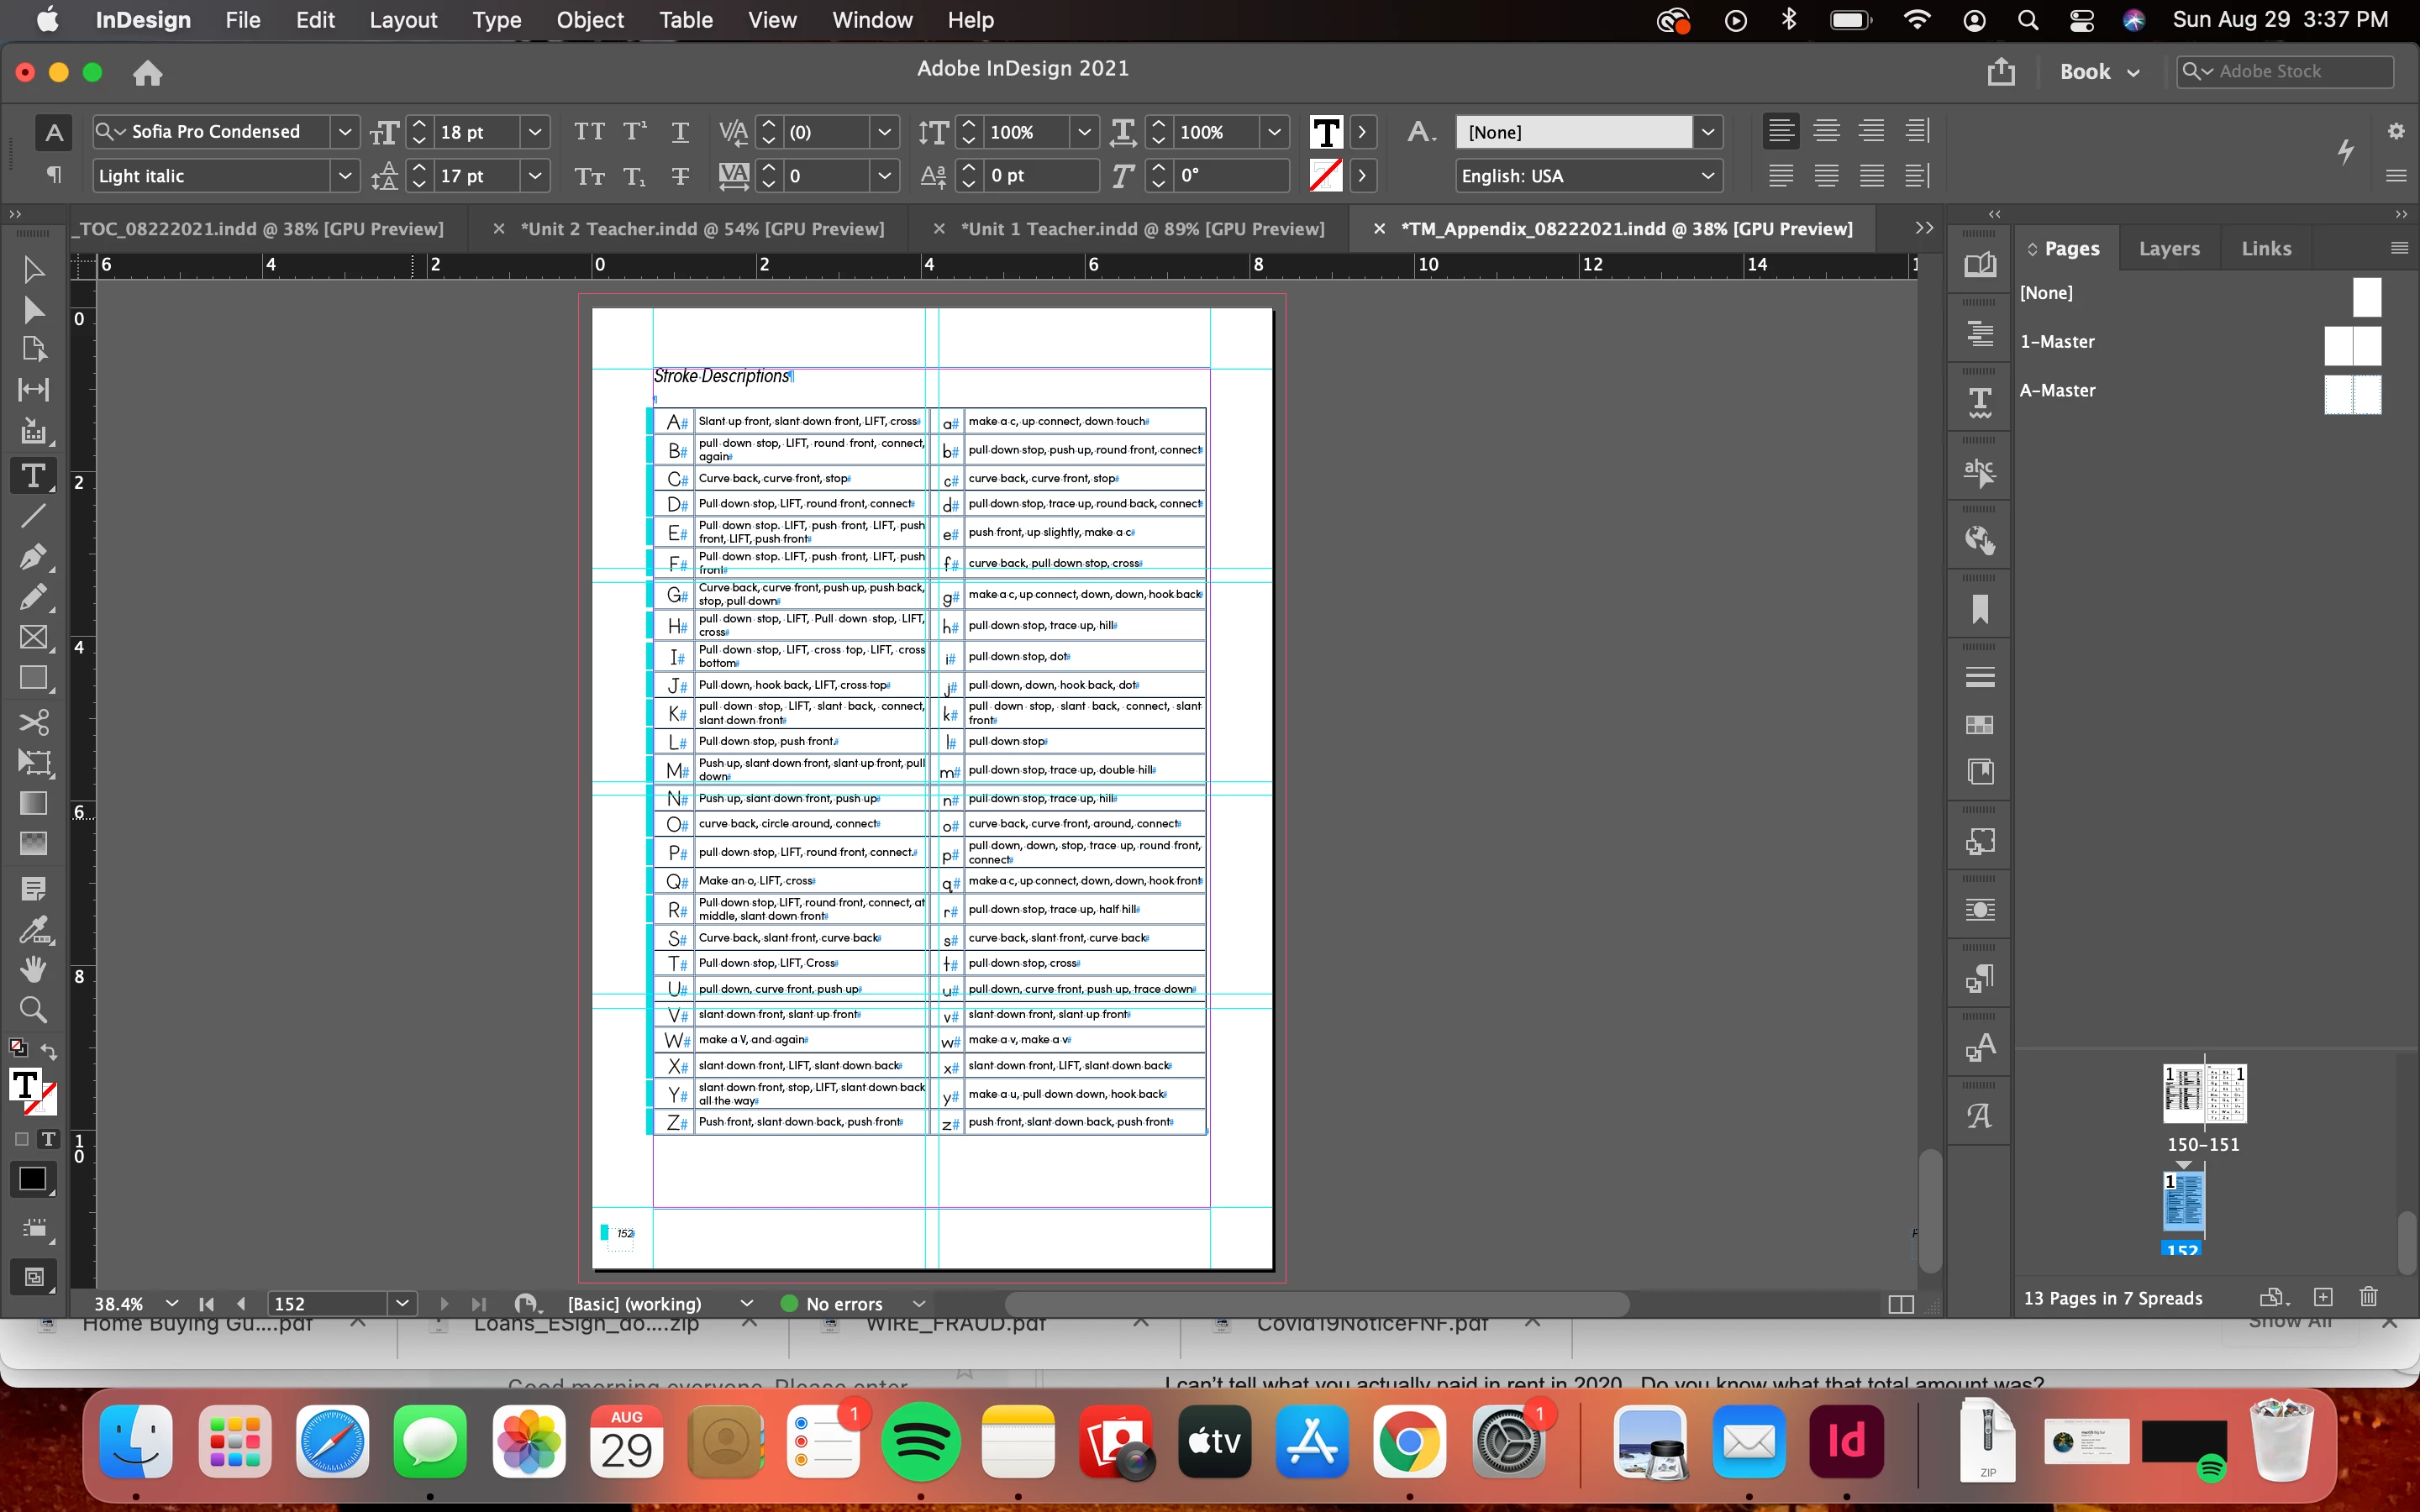
Task: Click the Home icon in title bar
Action: (147, 72)
